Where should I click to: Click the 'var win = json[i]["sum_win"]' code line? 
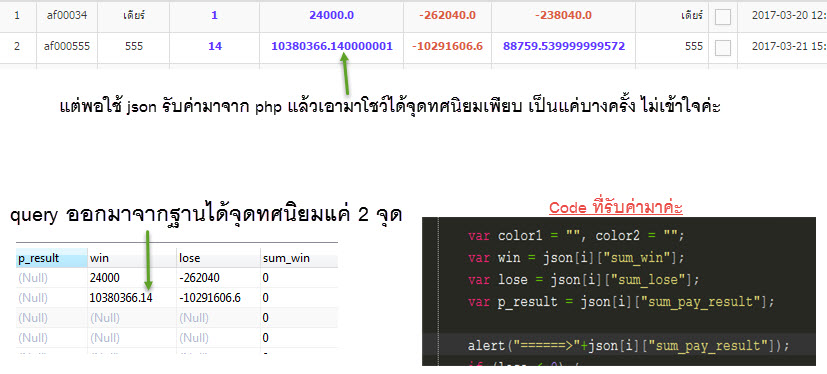pos(576,257)
